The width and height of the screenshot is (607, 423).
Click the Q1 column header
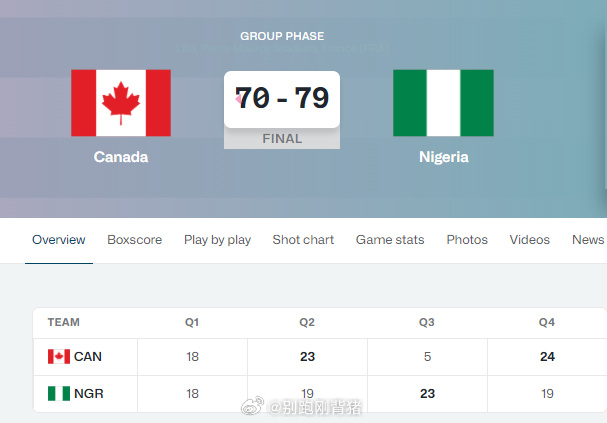(192, 323)
